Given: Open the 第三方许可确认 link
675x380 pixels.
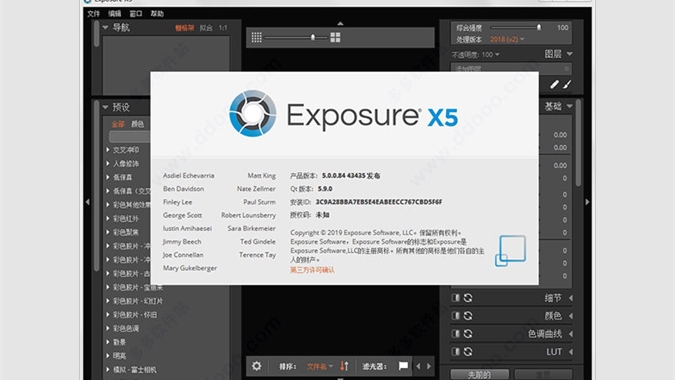Looking at the screenshot, I should pyautogui.click(x=312, y=270).
